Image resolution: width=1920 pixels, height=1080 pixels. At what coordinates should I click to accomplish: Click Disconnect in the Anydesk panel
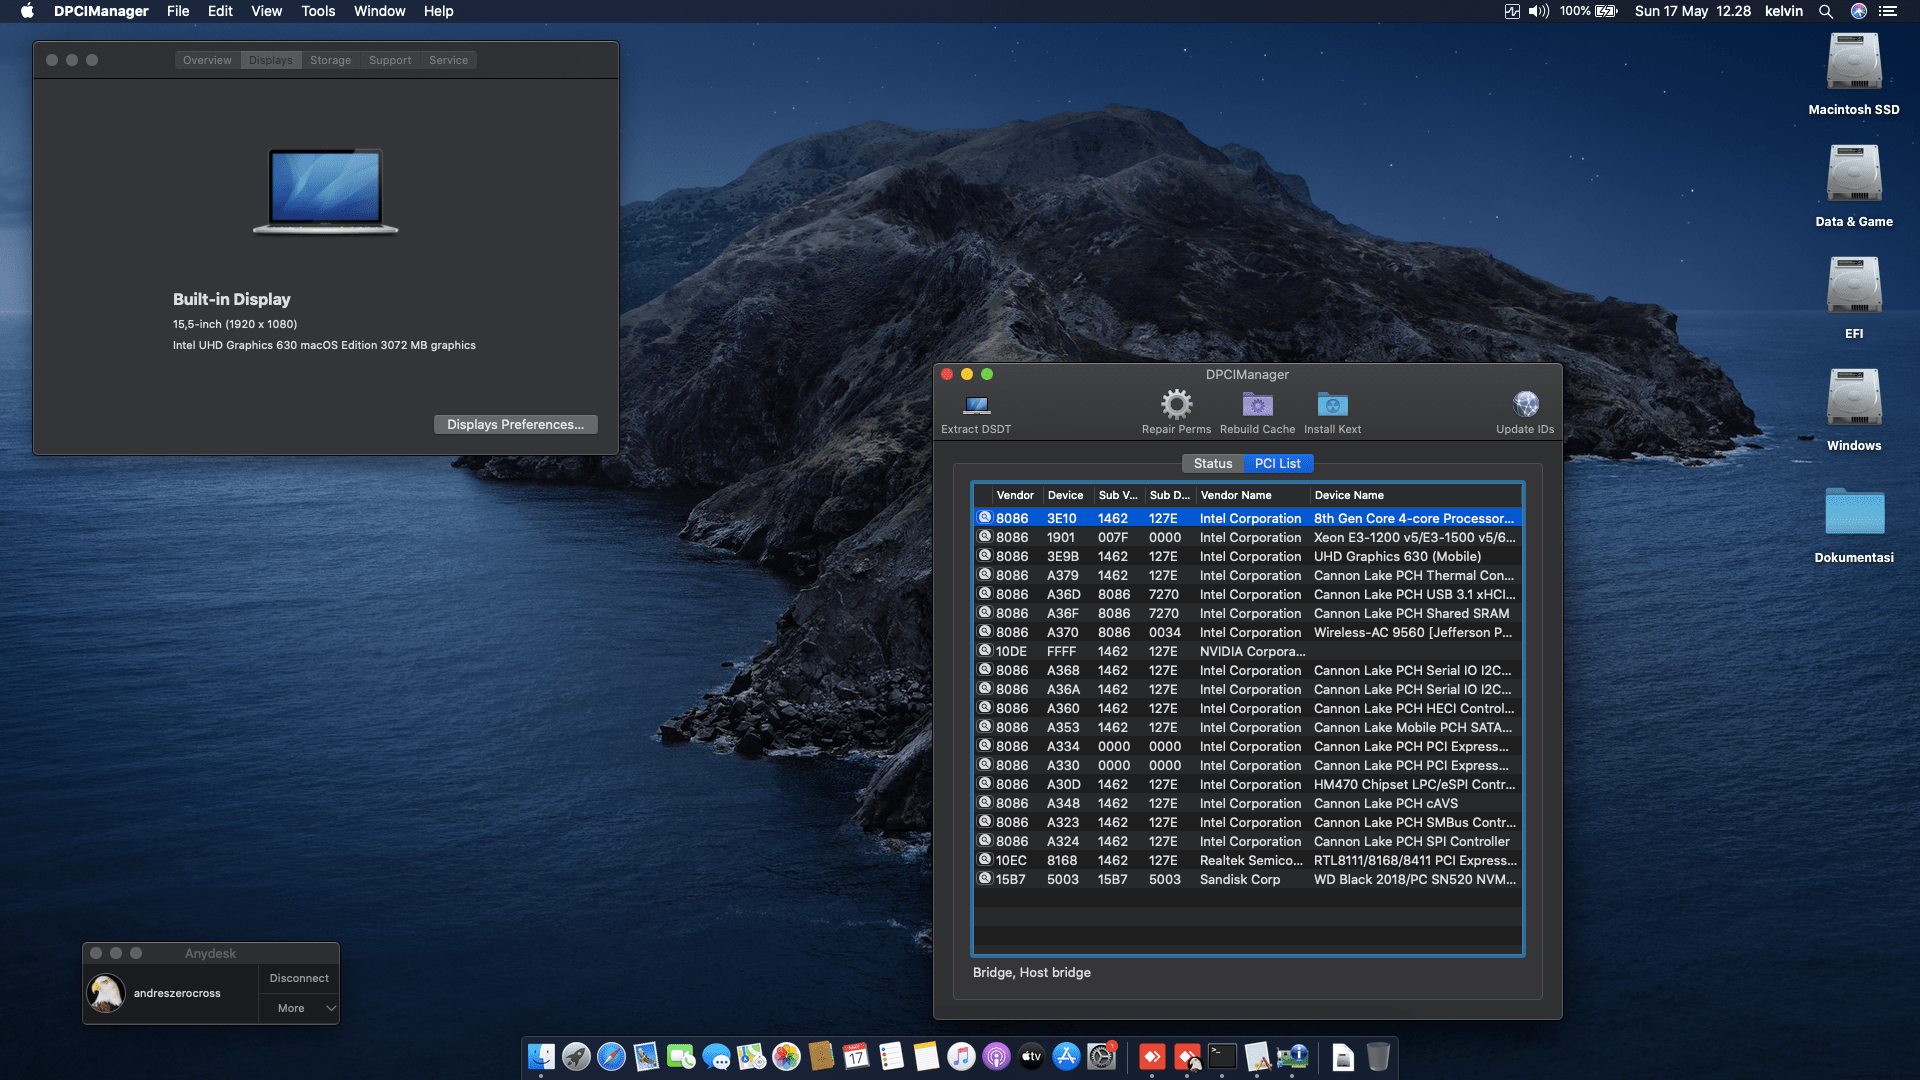click(299, 978)
